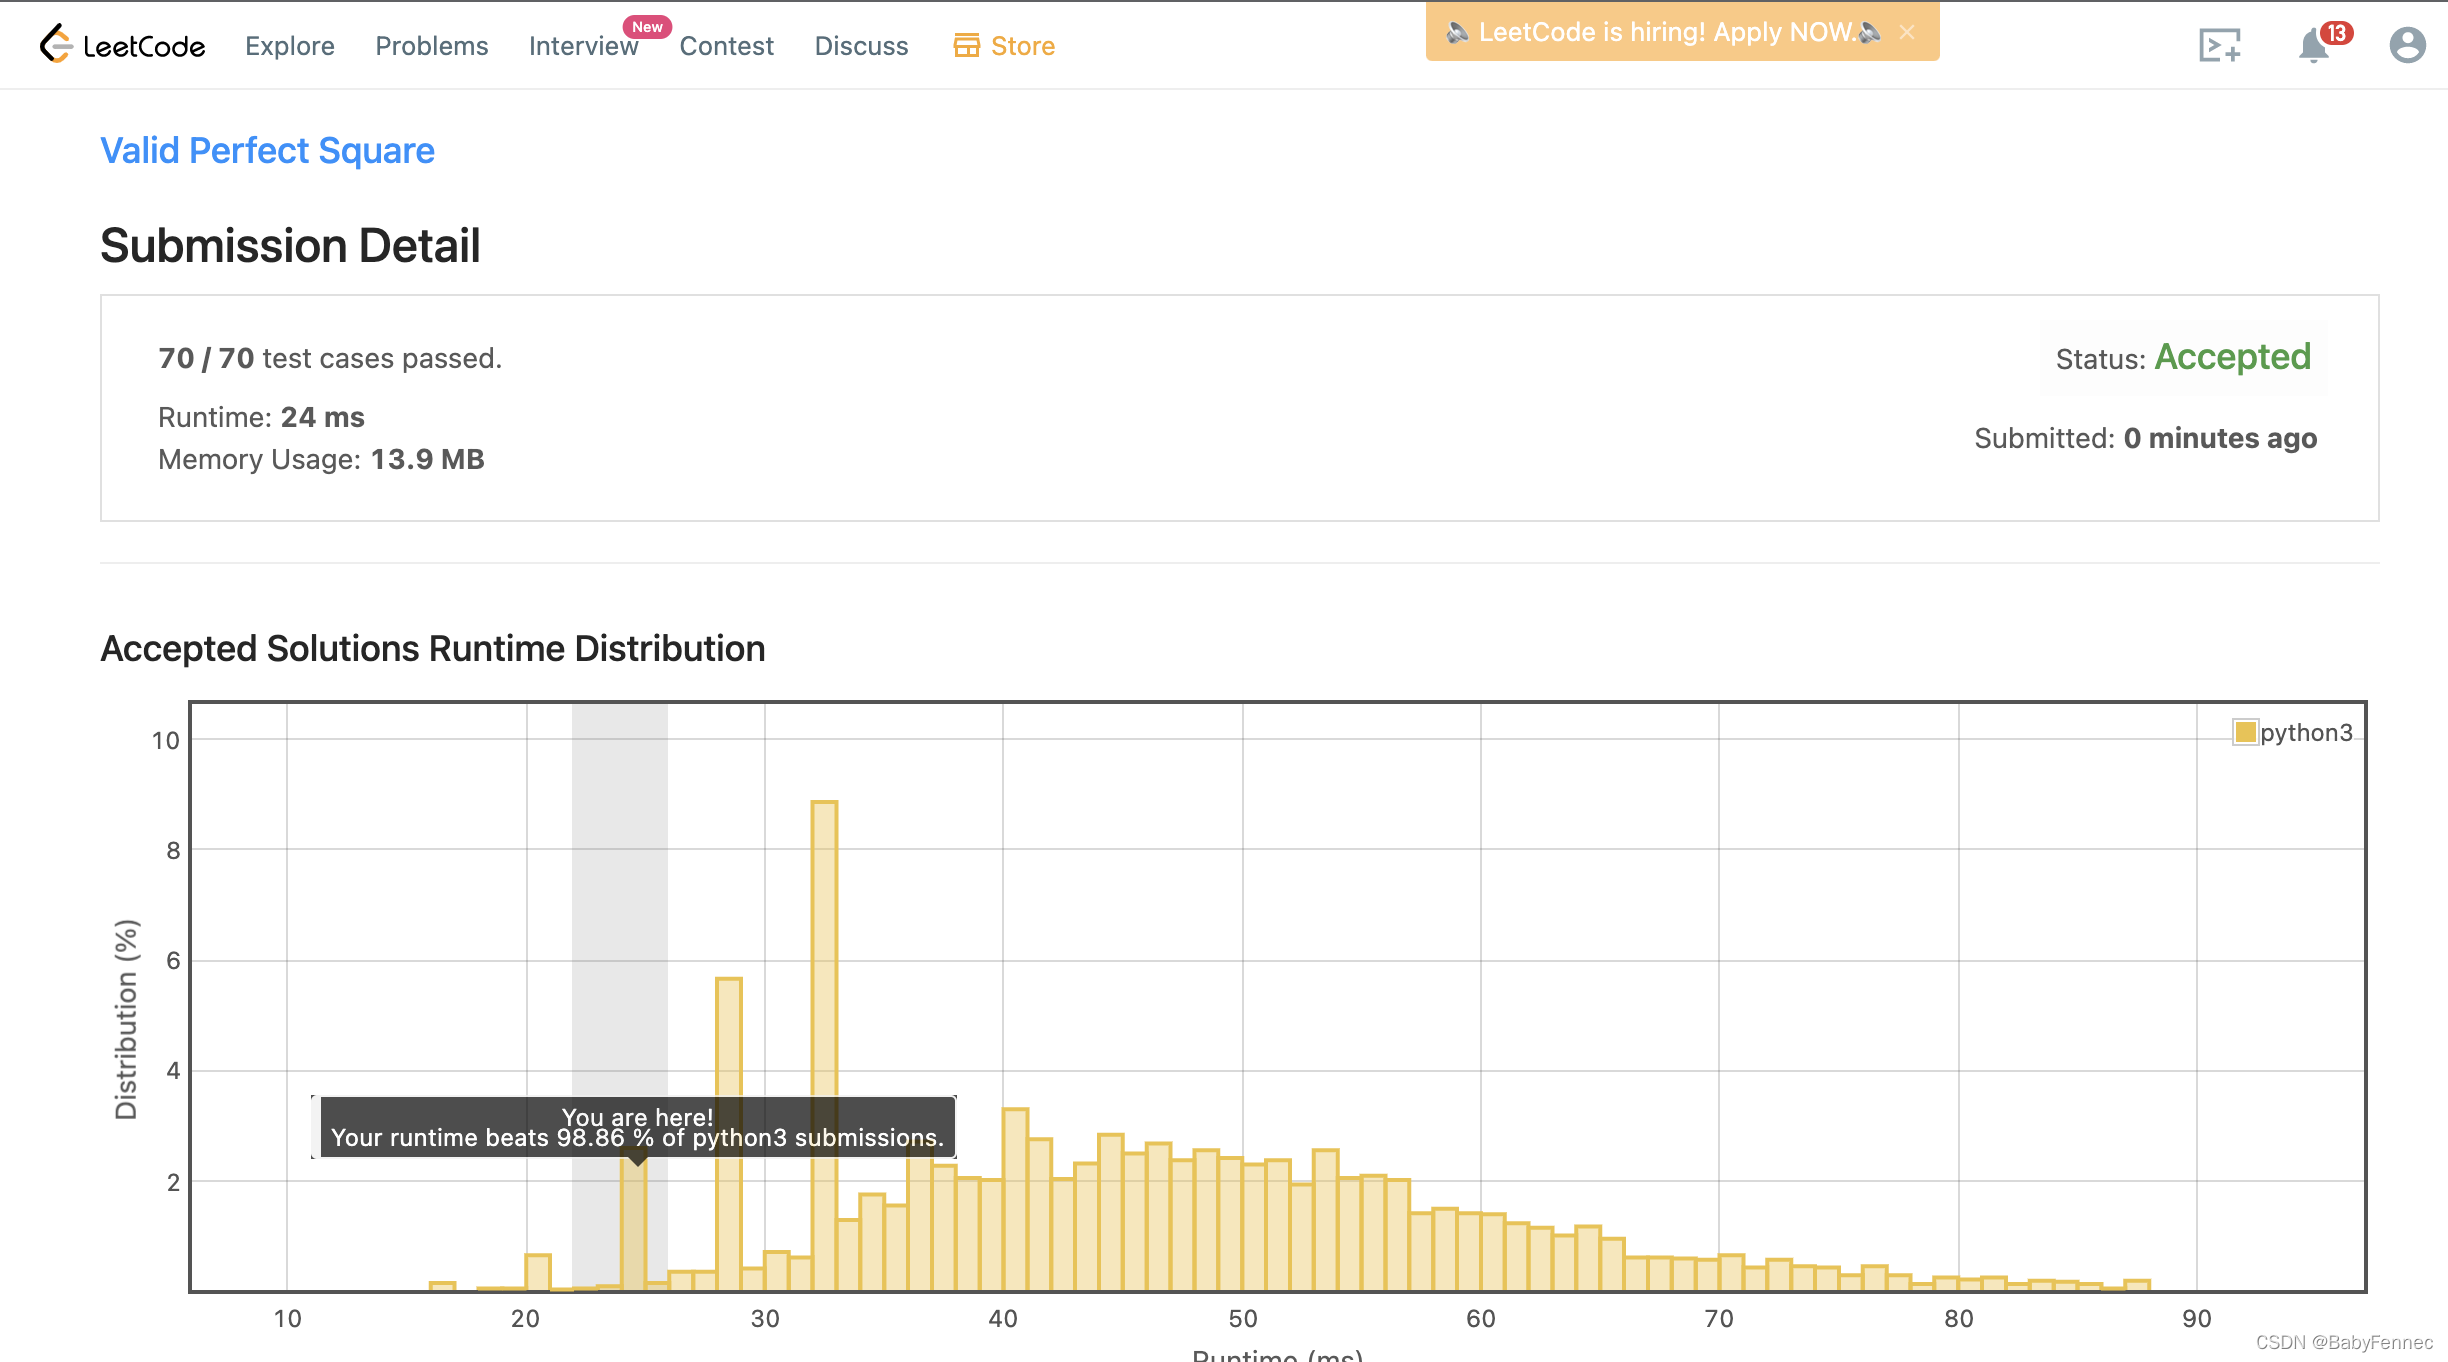Navigate to the Contest page
2448x1362 pixels.
[x=726, y=46]
